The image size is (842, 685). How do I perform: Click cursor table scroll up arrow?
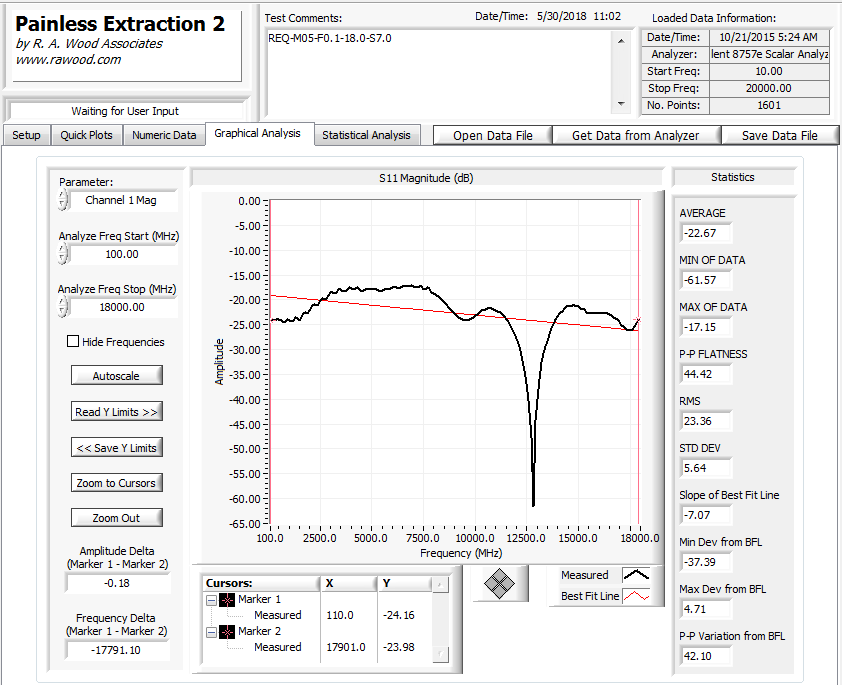(440, 584)
